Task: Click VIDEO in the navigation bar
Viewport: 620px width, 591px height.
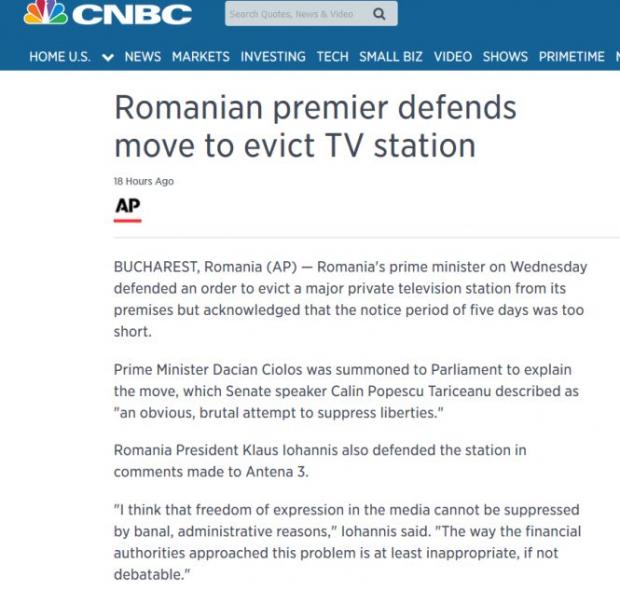Action: (x=452, y=57)
